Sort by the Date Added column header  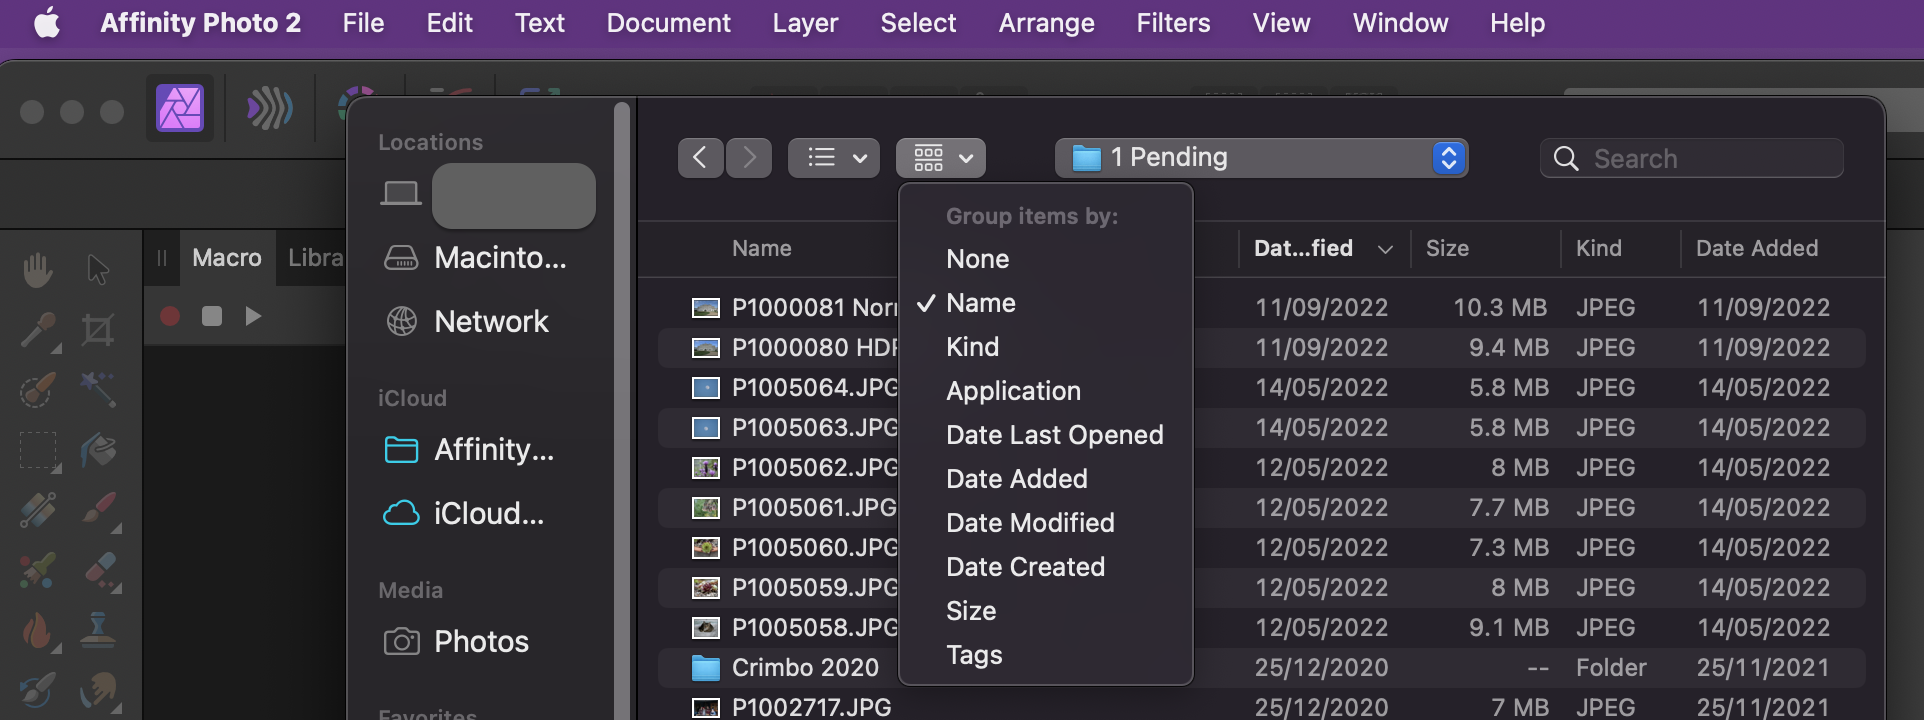pyautogui.click(x=1757, y=249)
